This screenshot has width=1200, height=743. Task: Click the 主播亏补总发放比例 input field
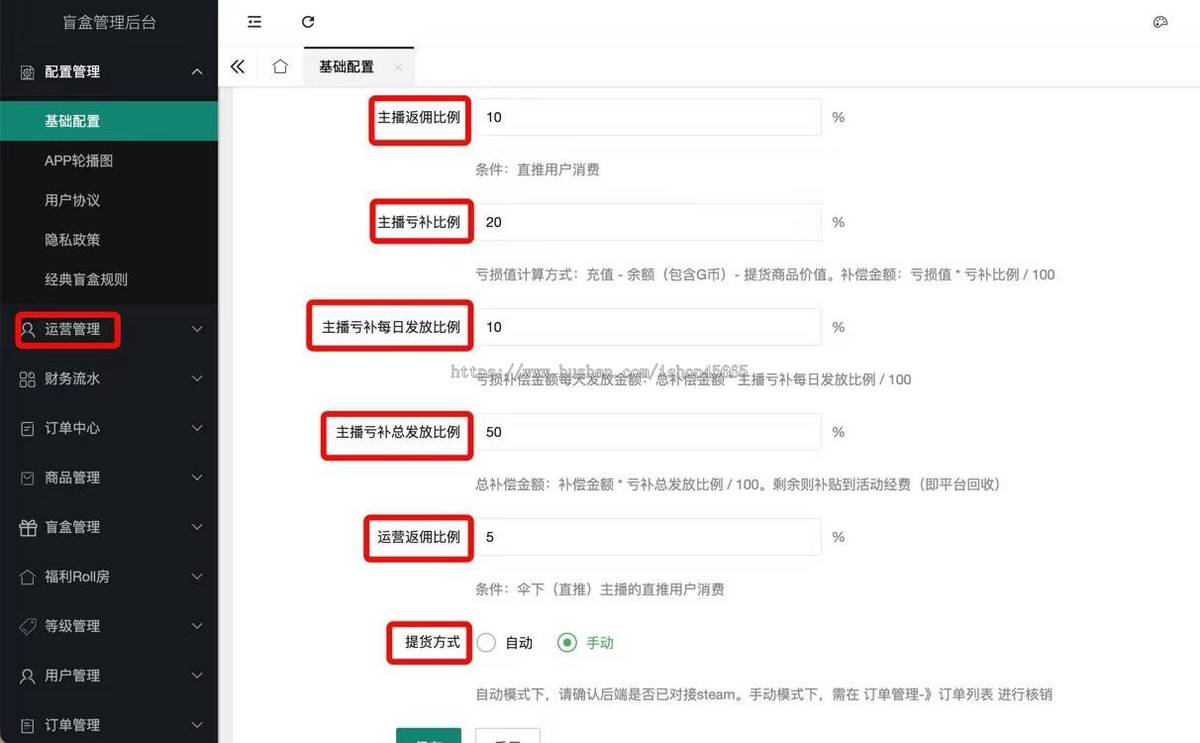648,432
